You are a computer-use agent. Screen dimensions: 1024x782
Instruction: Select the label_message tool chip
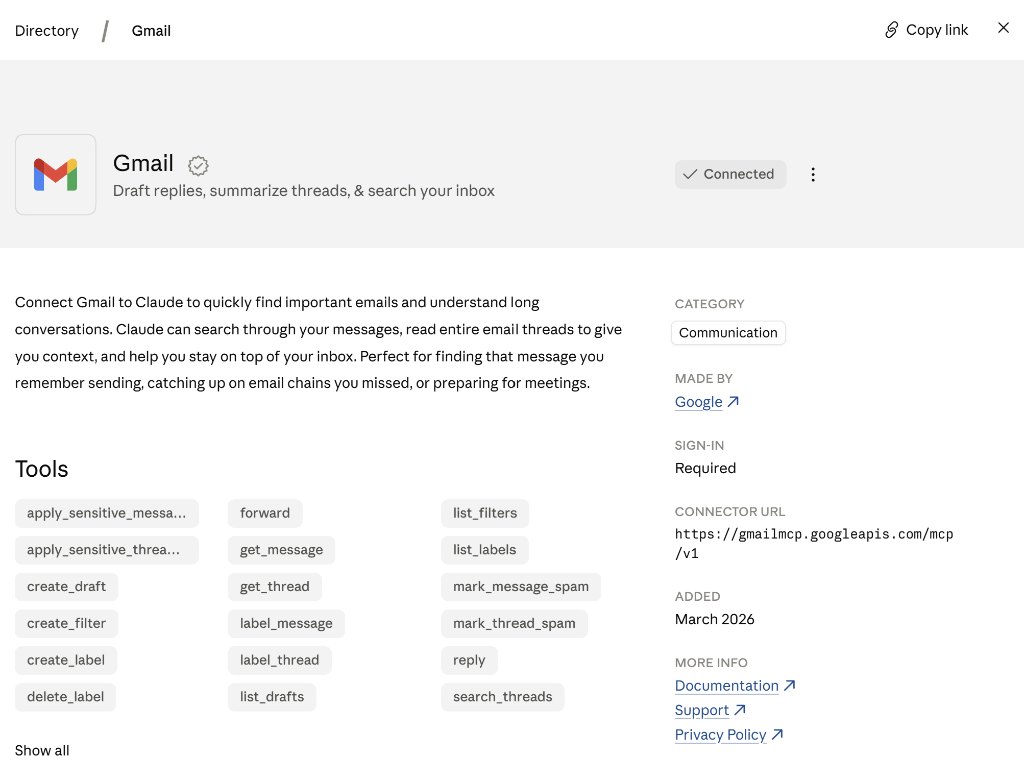pyautogui.click(x=286, y=623)
